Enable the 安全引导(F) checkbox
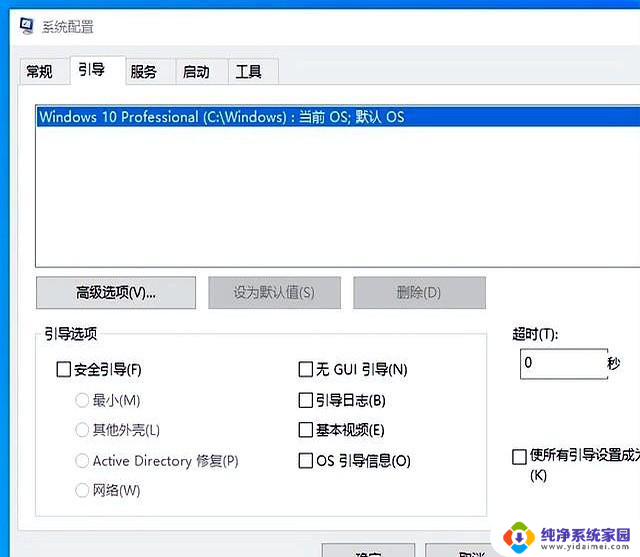 (64, 369)
